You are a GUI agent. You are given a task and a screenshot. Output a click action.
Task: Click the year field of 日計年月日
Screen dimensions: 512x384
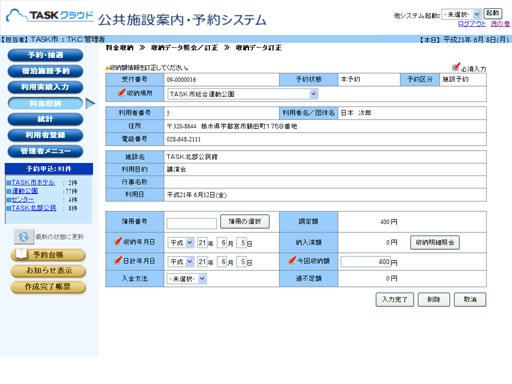[202, 262]
